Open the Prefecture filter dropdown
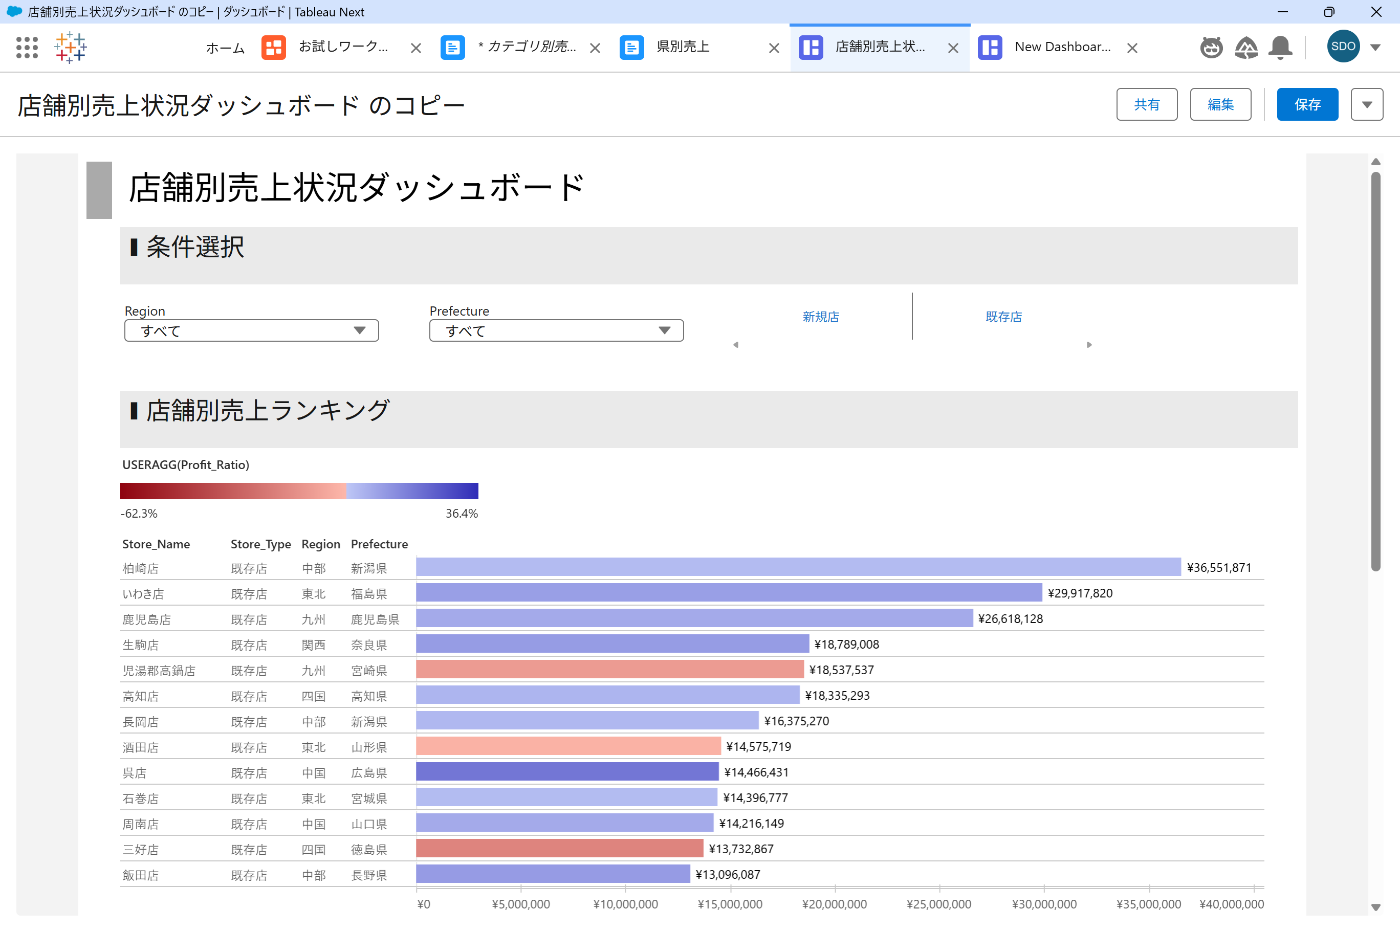The width and height of the screenshot is (1400, 932). (556, 331)
